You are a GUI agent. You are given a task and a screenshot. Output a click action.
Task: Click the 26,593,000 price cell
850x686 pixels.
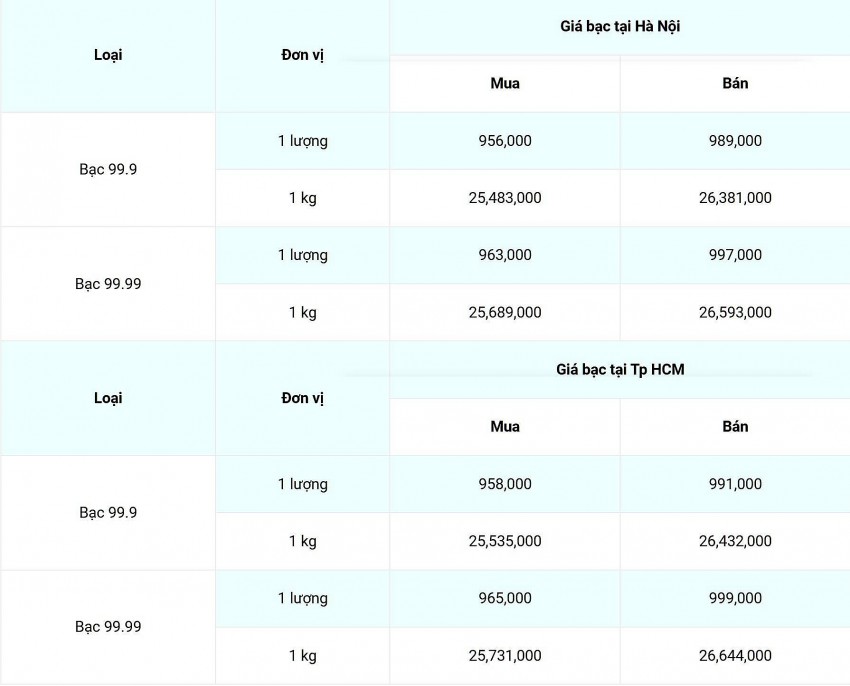tap(735, 312)
